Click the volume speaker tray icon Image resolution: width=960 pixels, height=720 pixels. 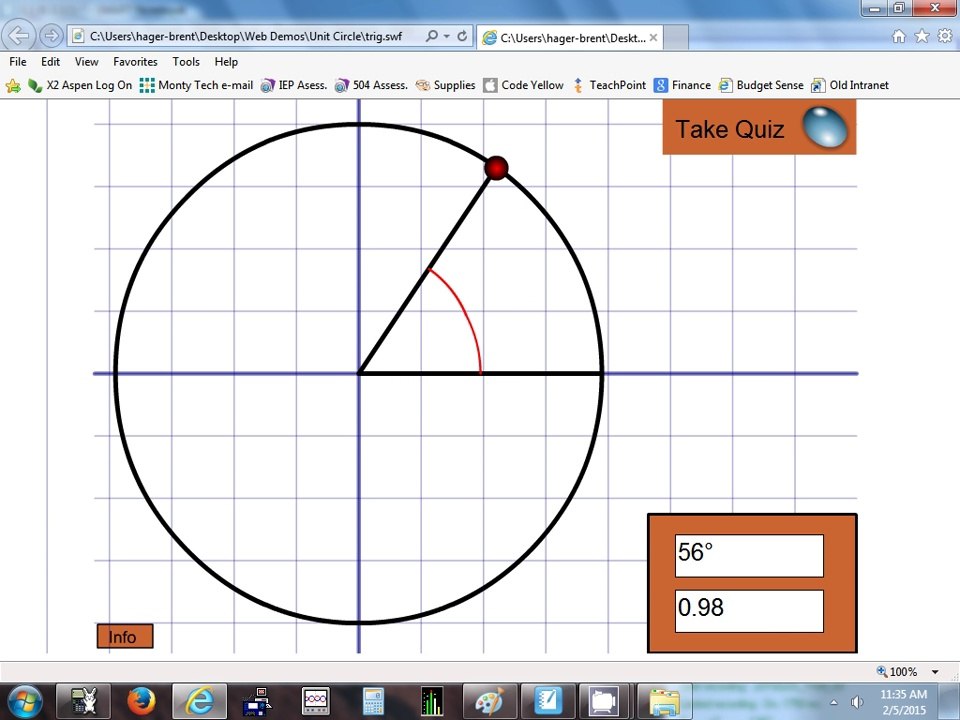tap(857, 702)
